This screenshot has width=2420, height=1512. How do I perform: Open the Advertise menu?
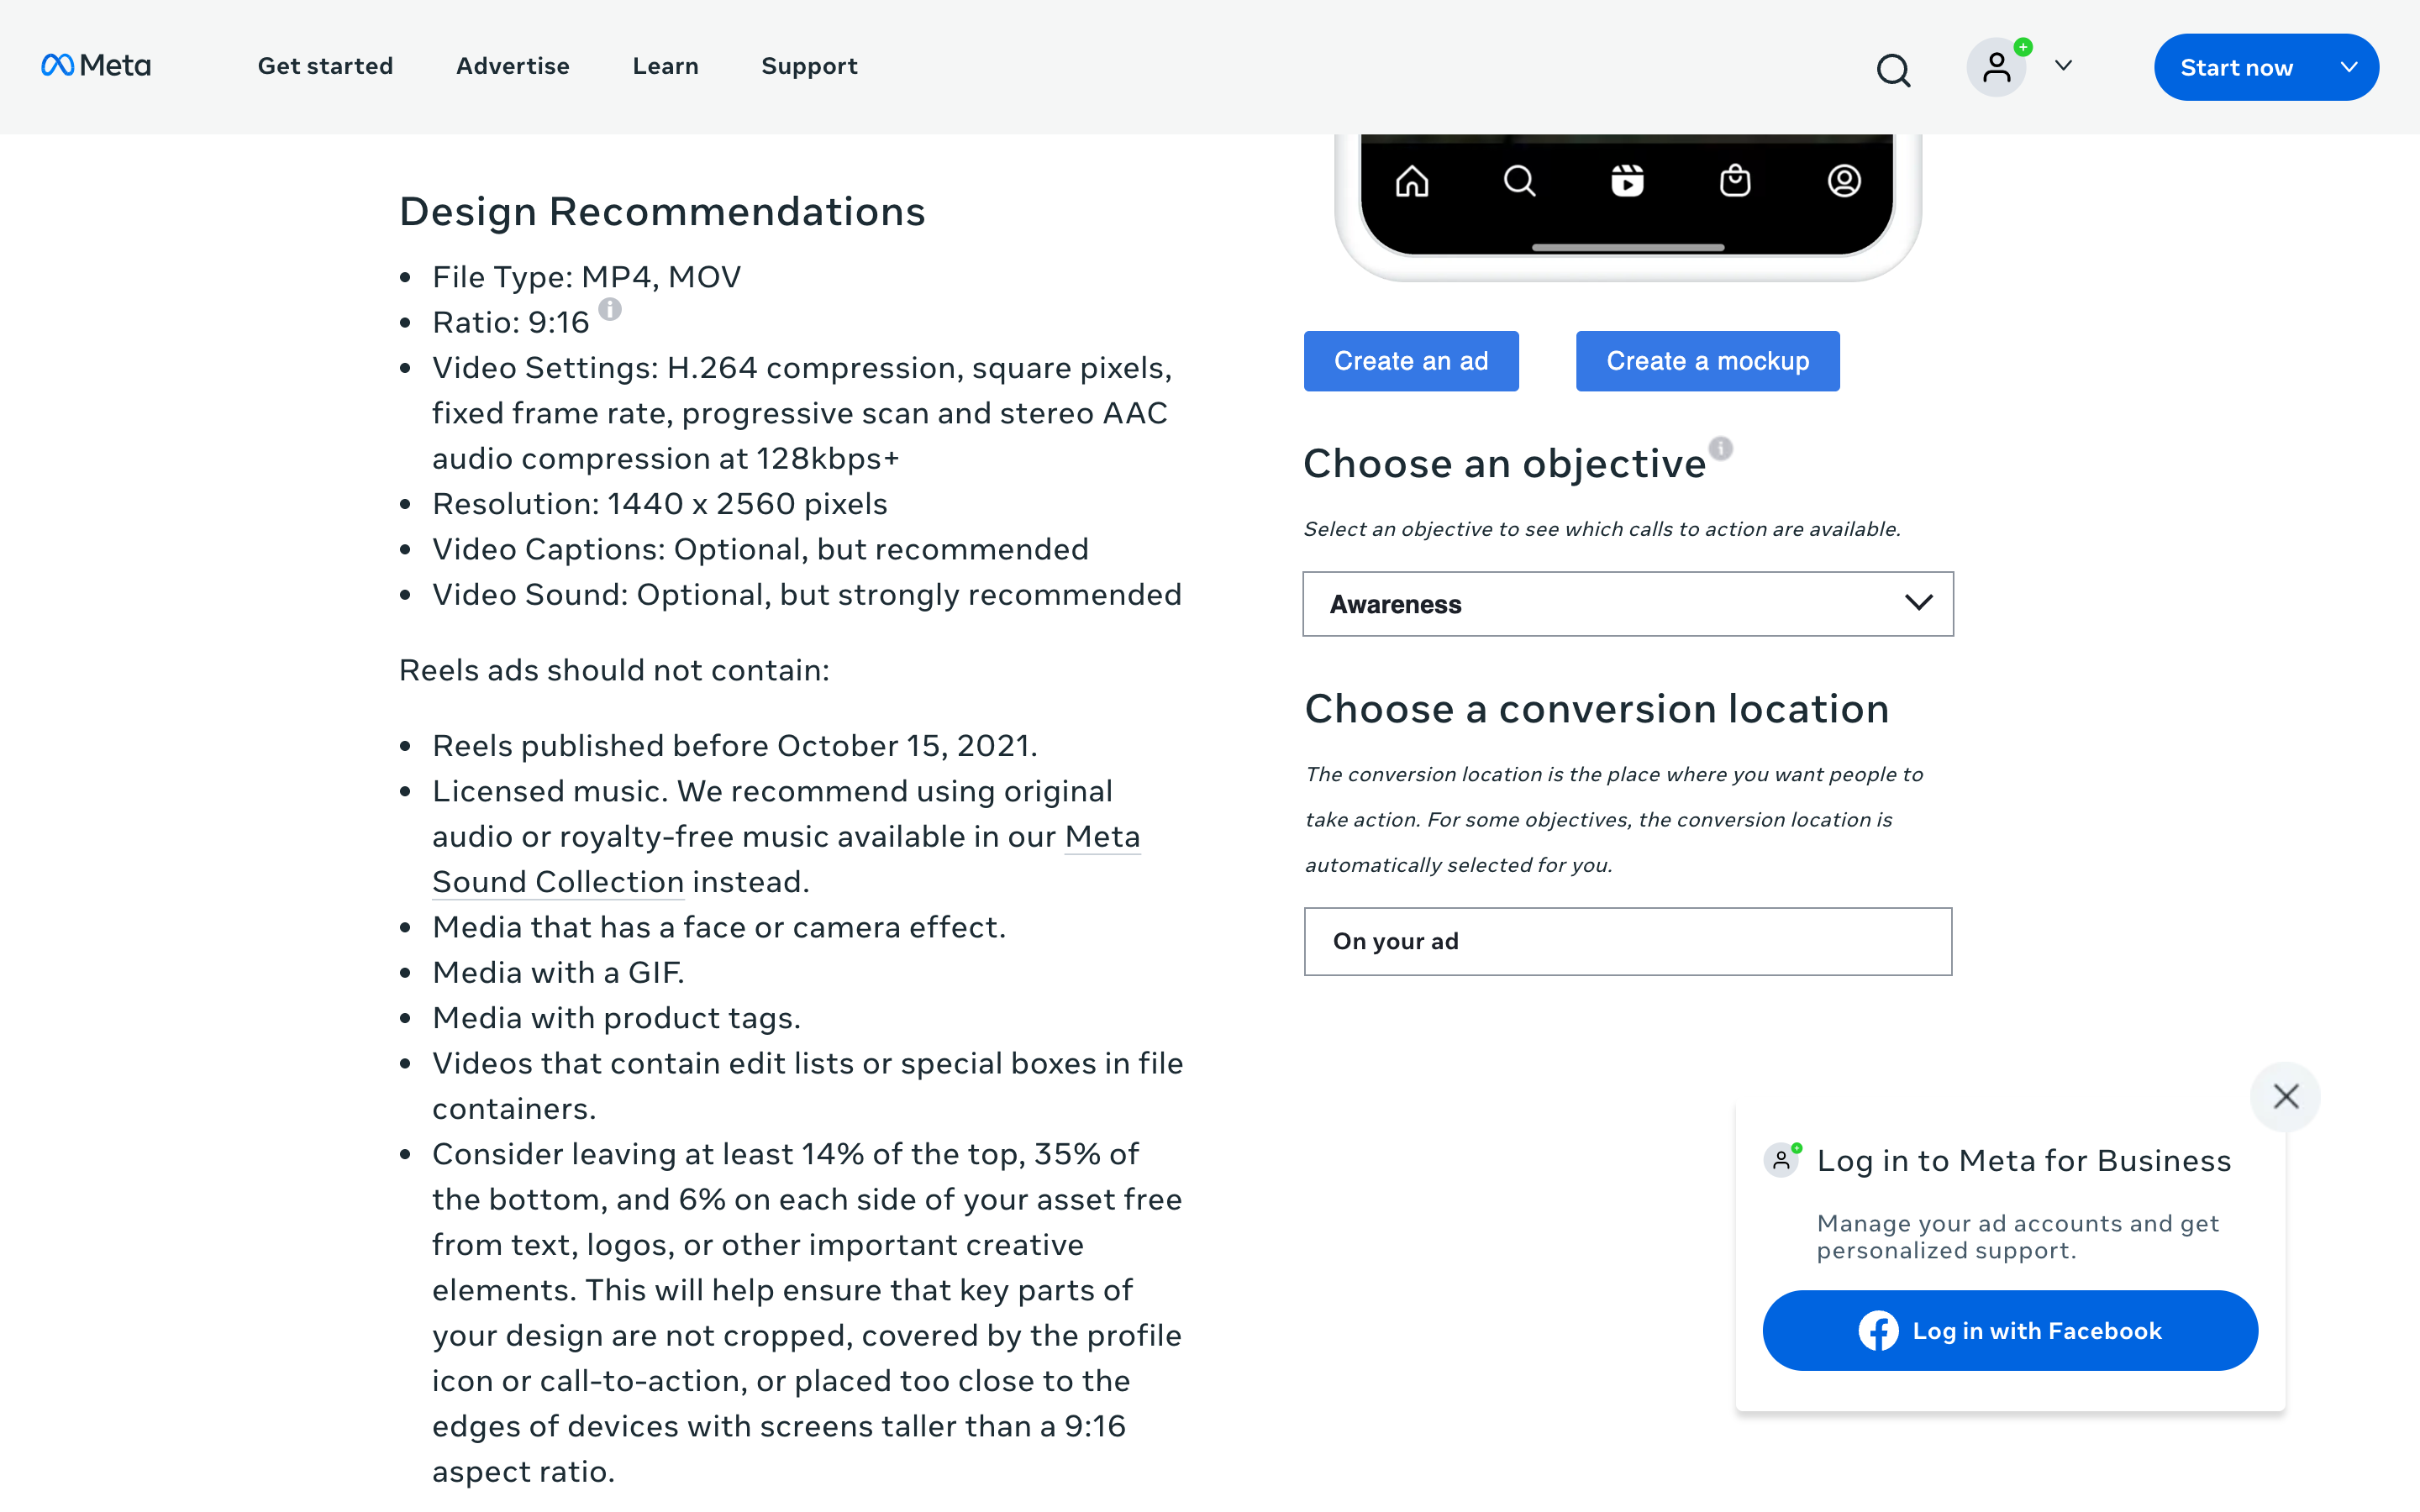[x=512, y=66]
